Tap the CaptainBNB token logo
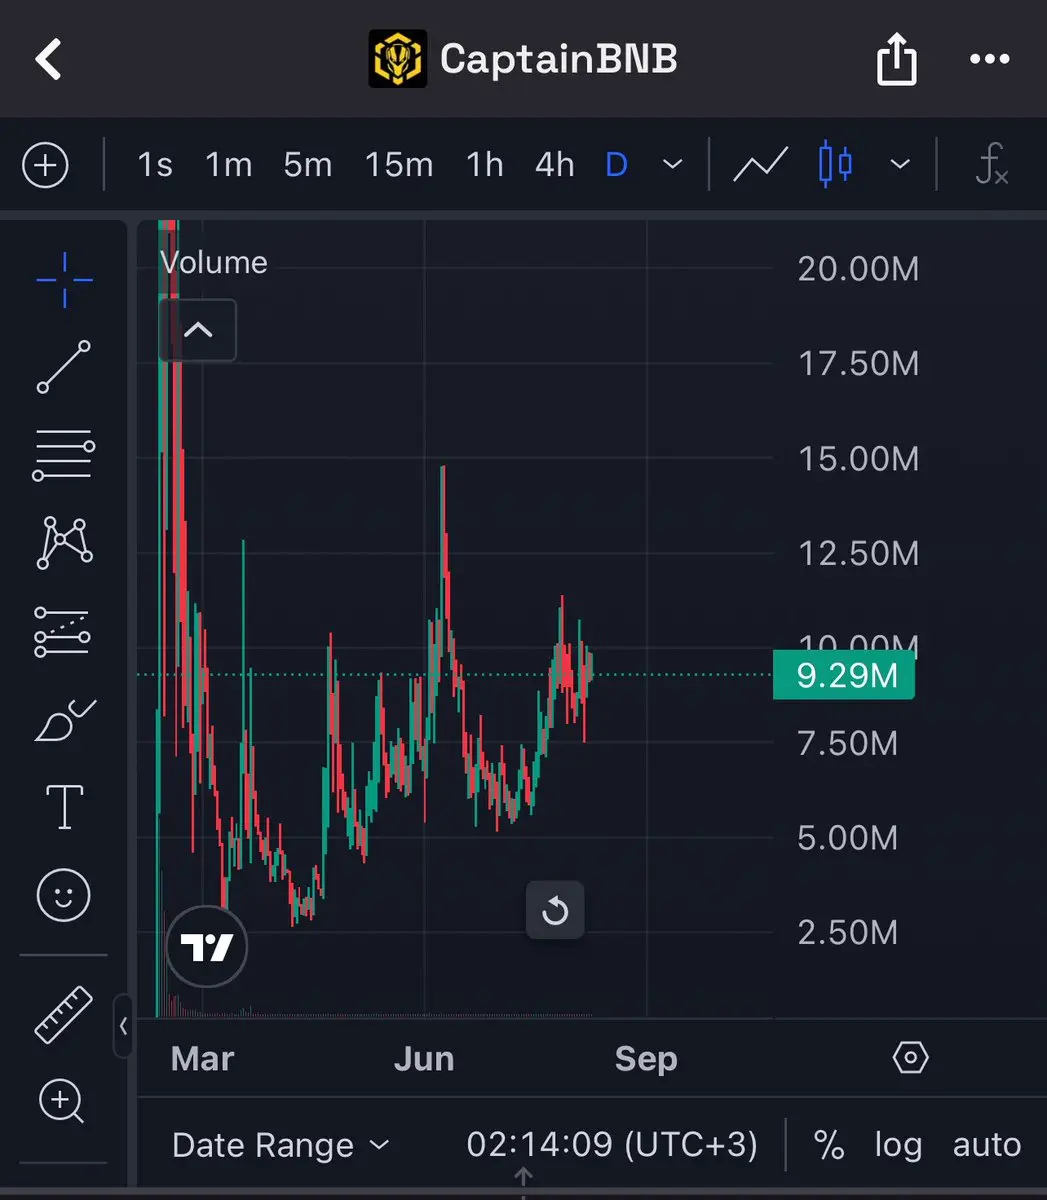Screen dimensions: 1047x1200 tap(398, 58)
